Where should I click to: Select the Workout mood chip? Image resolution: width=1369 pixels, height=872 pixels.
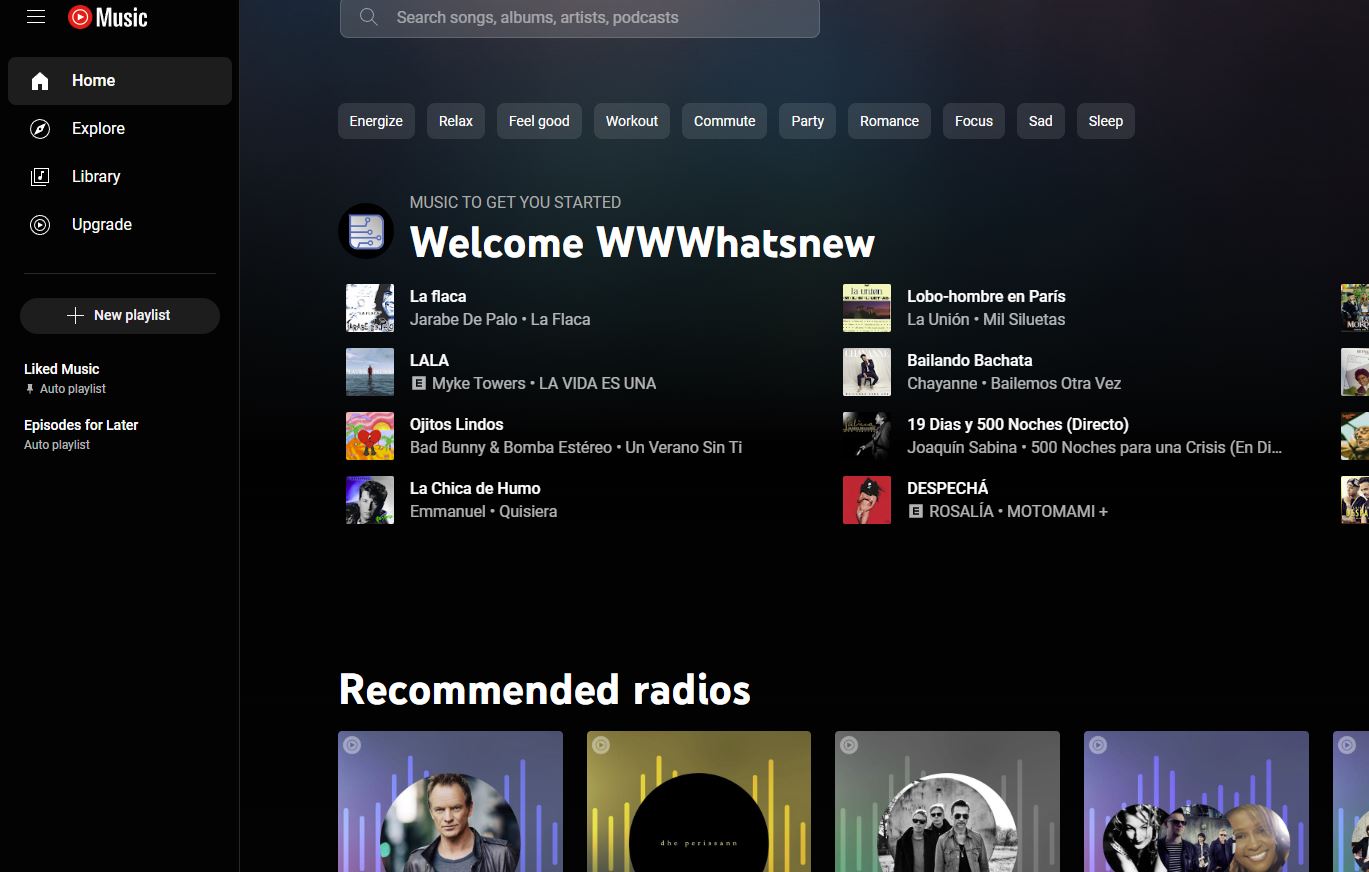point(632,121)
